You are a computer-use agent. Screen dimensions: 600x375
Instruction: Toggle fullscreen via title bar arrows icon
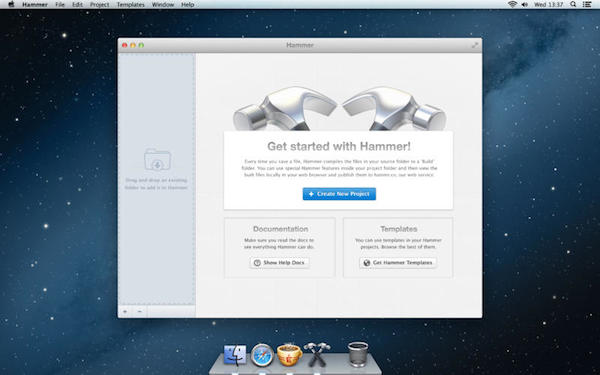(474, 45)
